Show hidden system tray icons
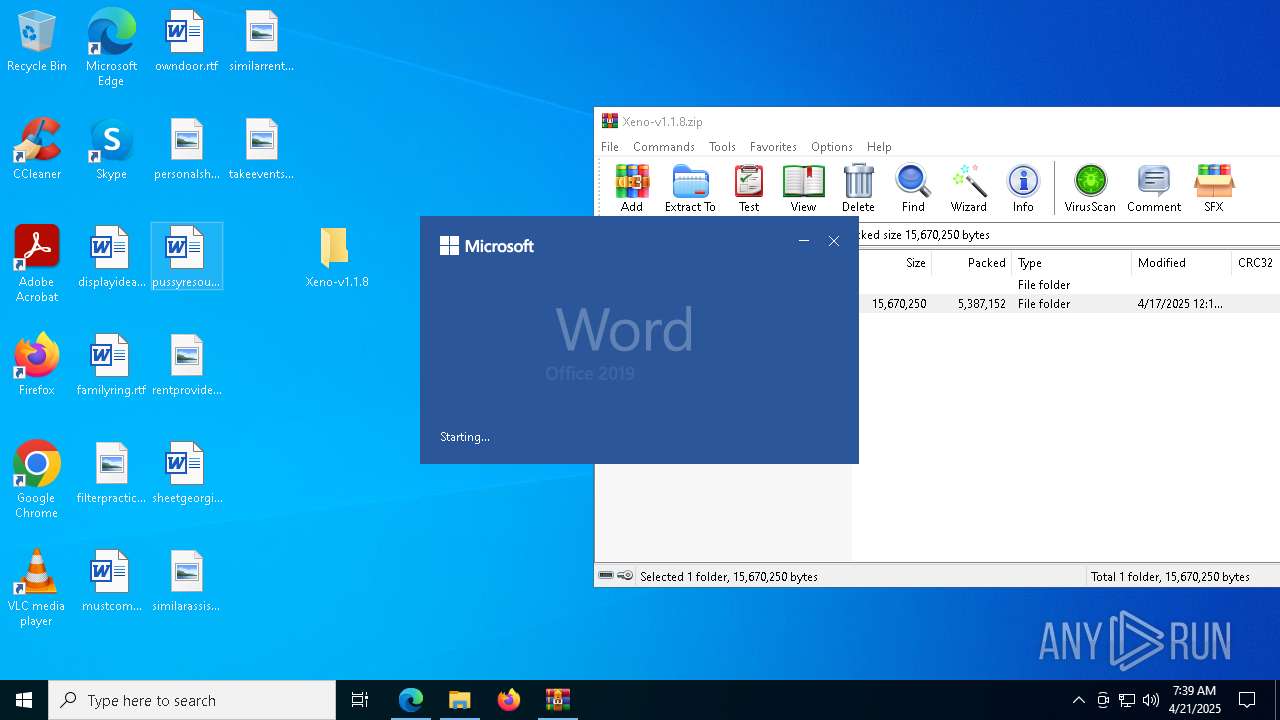 pos(1078,700)
